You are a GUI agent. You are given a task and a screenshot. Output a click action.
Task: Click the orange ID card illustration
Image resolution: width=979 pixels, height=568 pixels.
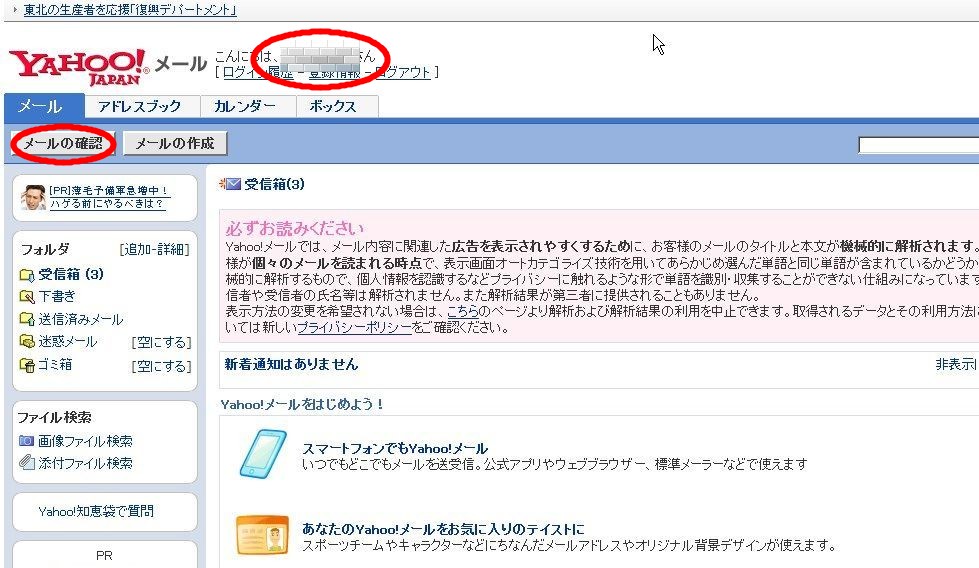coord(262,536)
